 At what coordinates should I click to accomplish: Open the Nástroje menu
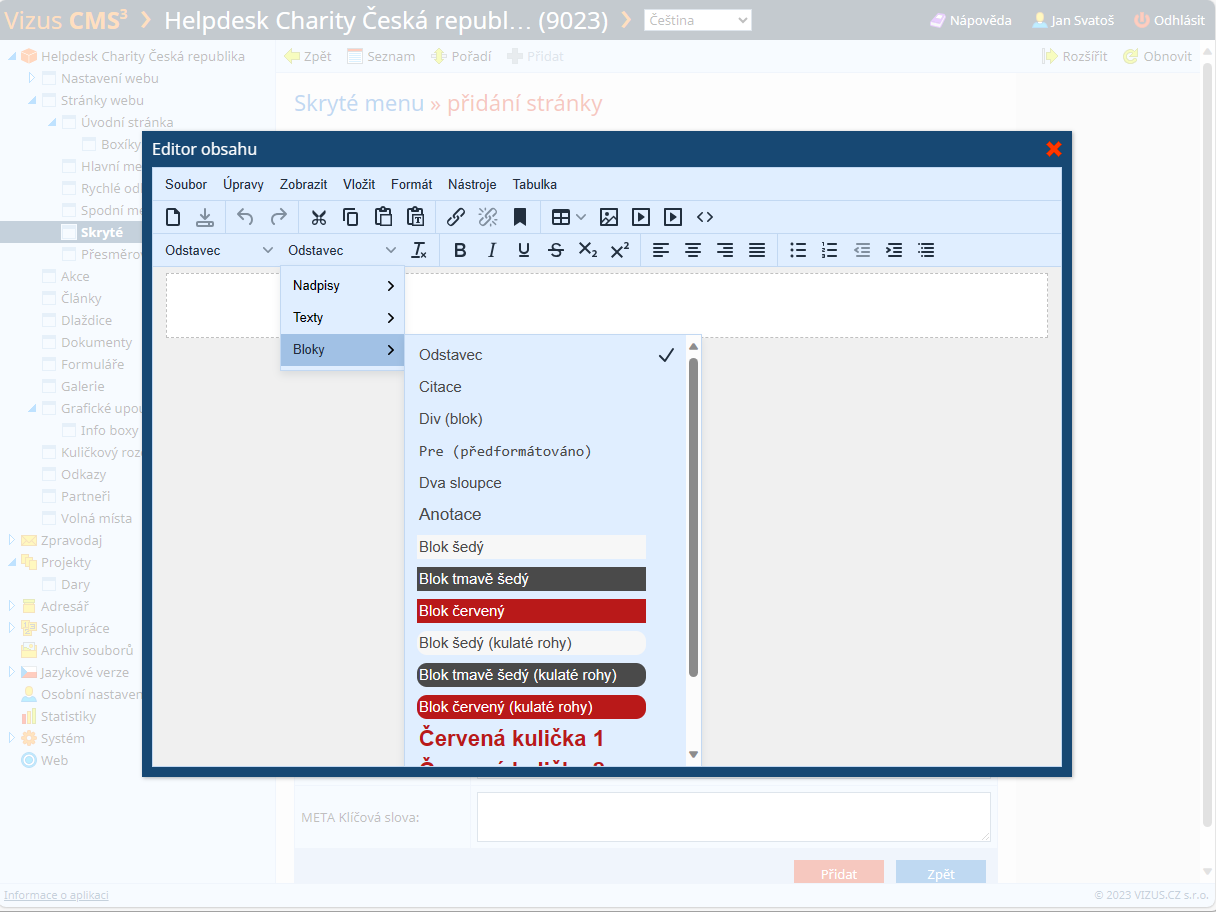pos(472,184)
